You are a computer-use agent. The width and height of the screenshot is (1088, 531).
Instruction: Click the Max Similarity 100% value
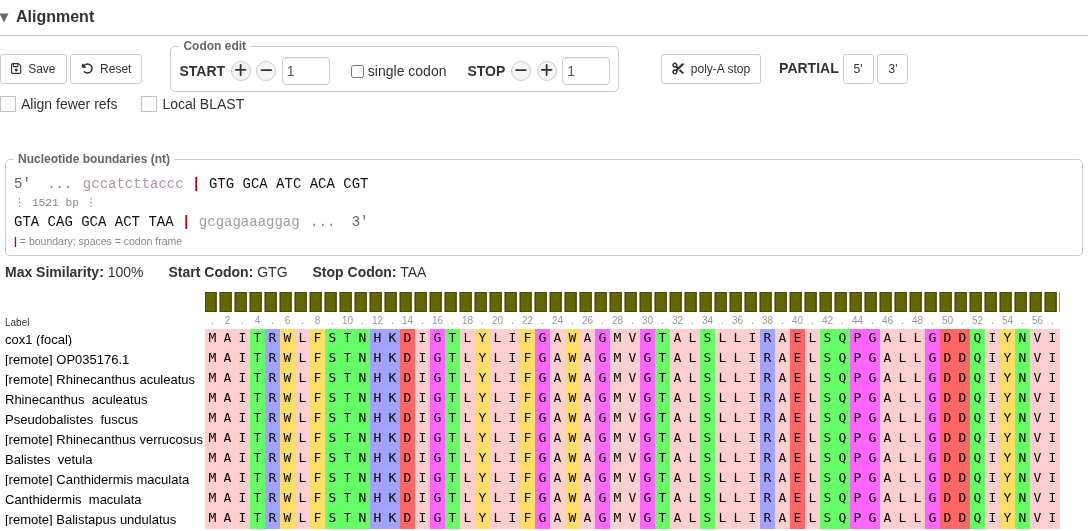126,272
